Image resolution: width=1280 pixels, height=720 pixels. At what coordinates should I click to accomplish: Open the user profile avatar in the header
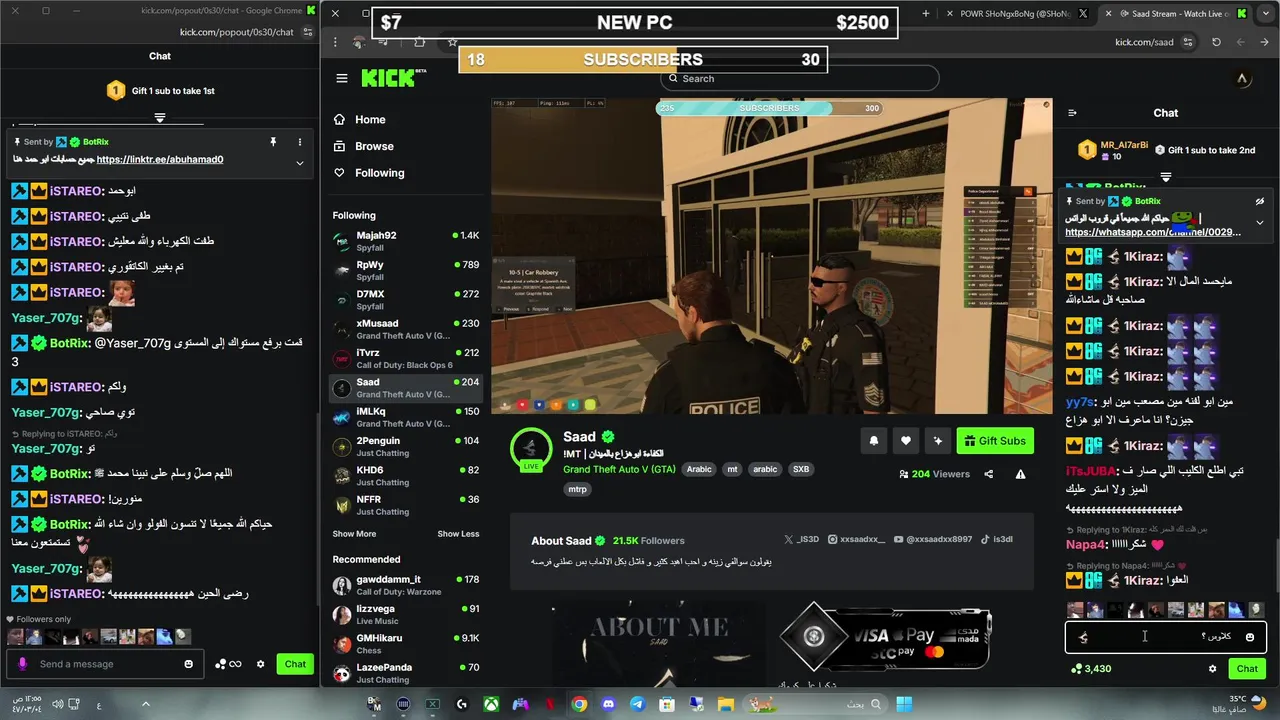click(x=1242, y=78)
